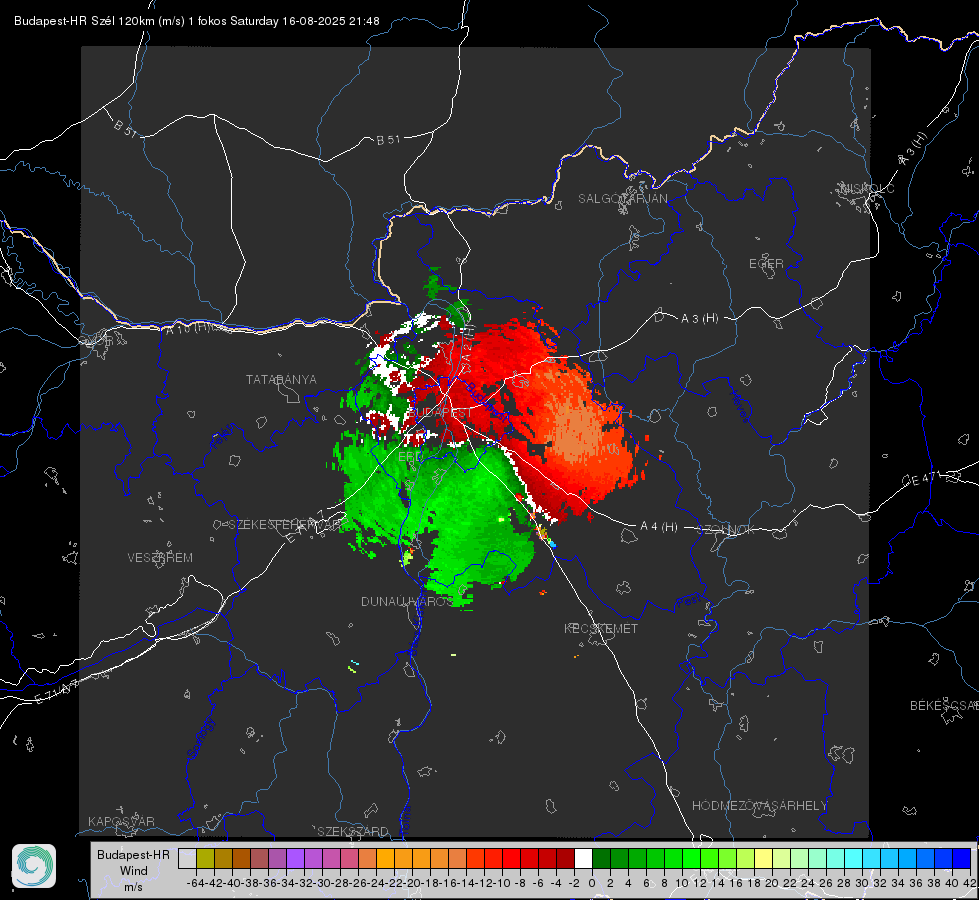Click the A 3 (H) road label near Eger
The image size is (979, 900).
[699, 319]
